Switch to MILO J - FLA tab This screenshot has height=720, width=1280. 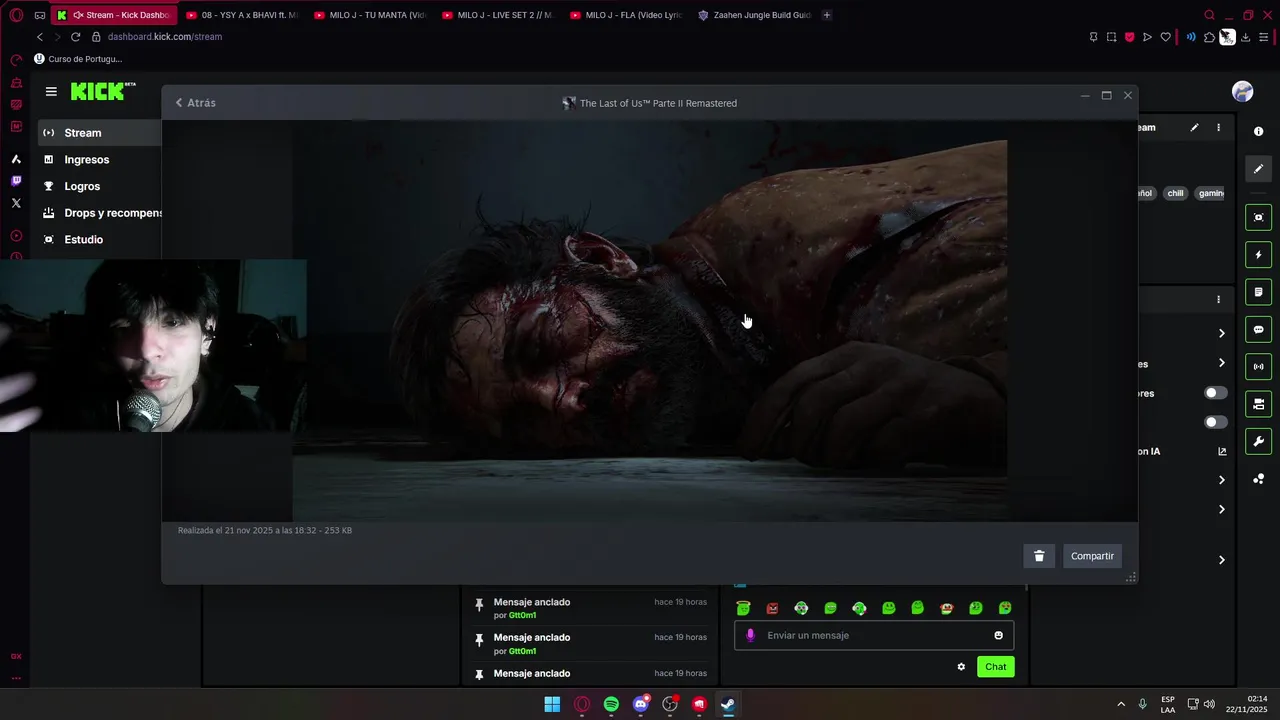(x=625, y=15)
